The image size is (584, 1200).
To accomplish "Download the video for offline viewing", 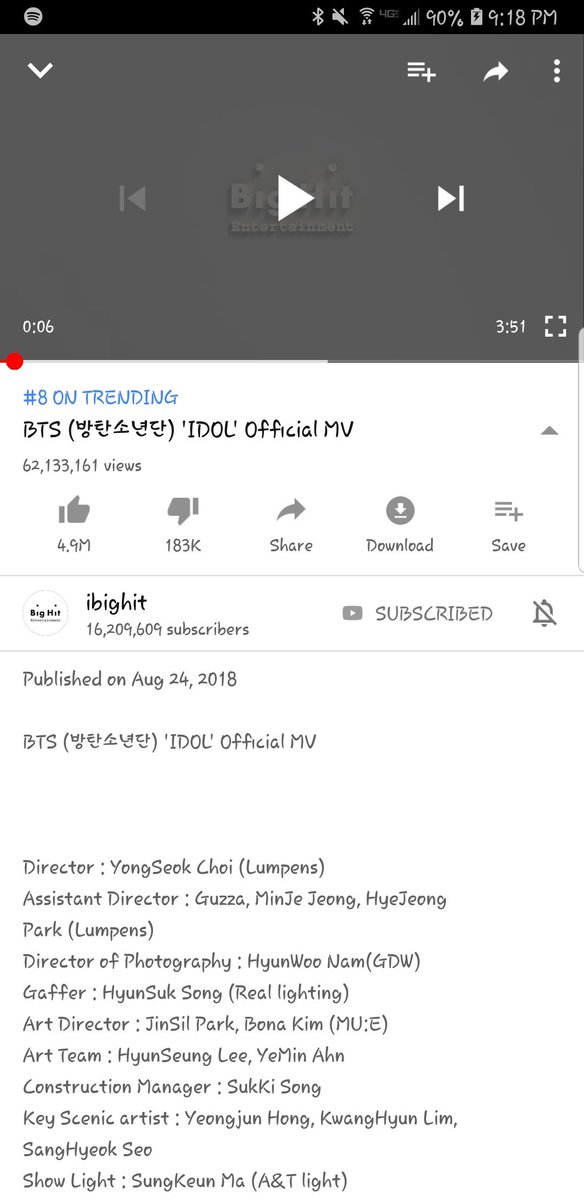I will click(x=400, y=524).
